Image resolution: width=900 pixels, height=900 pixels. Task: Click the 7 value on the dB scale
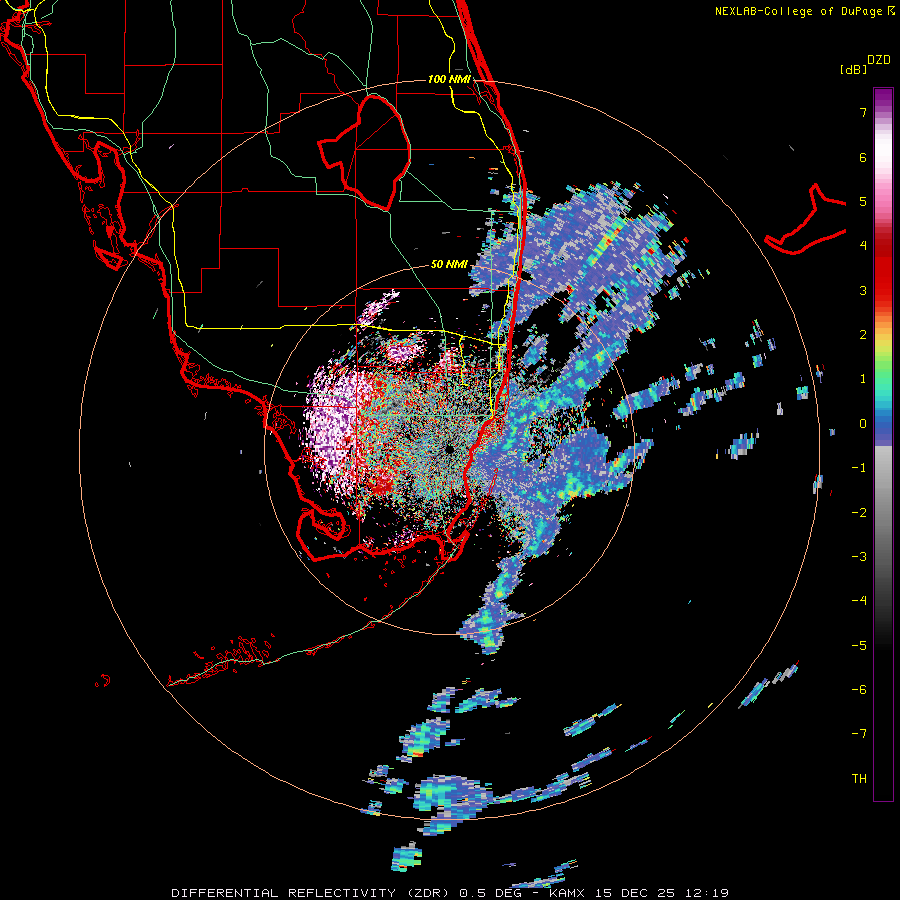[863, 112]
